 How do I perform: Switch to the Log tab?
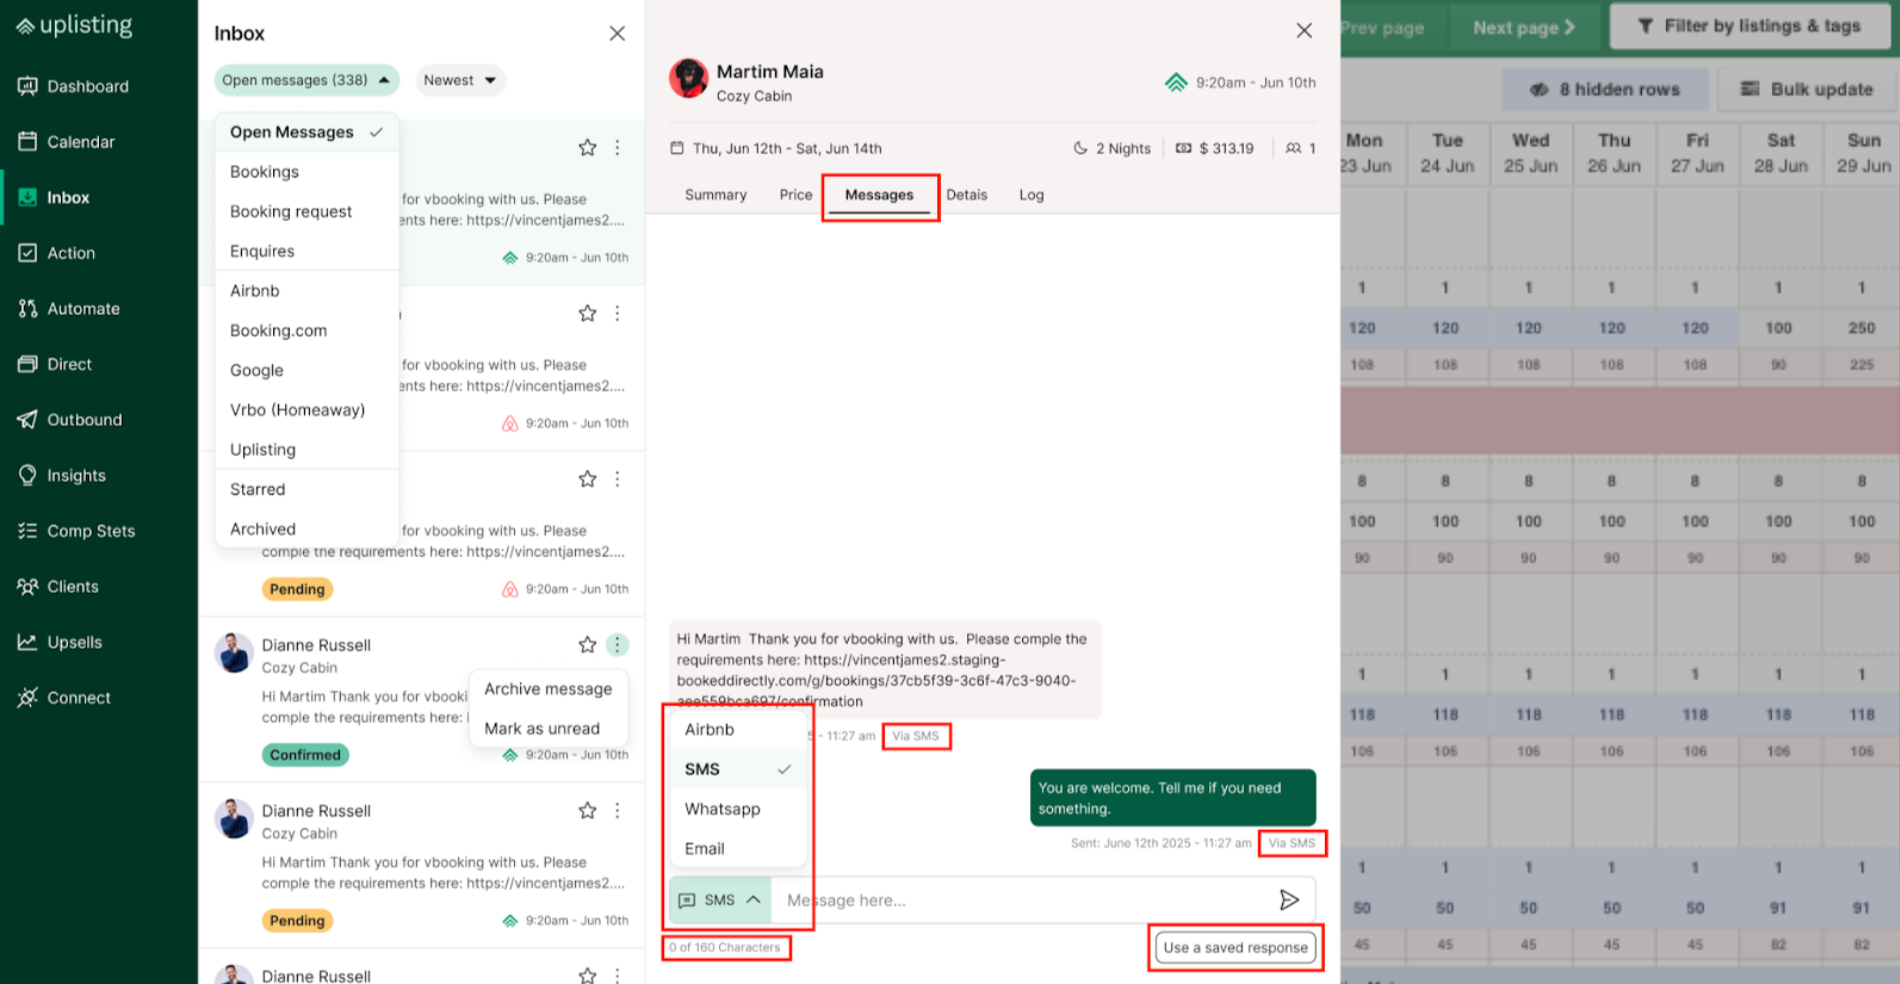point(1032,195)
